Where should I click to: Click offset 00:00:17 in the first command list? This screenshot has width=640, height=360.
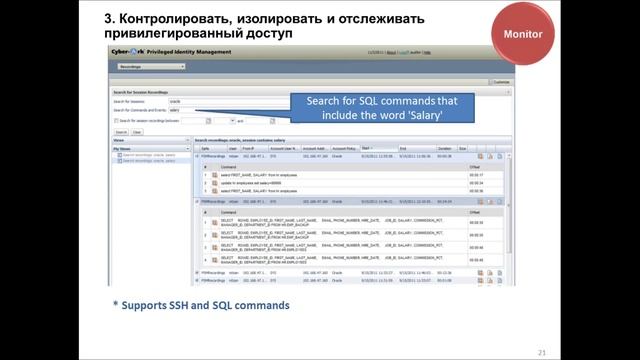pyautogui.click(x=476, y=175)
